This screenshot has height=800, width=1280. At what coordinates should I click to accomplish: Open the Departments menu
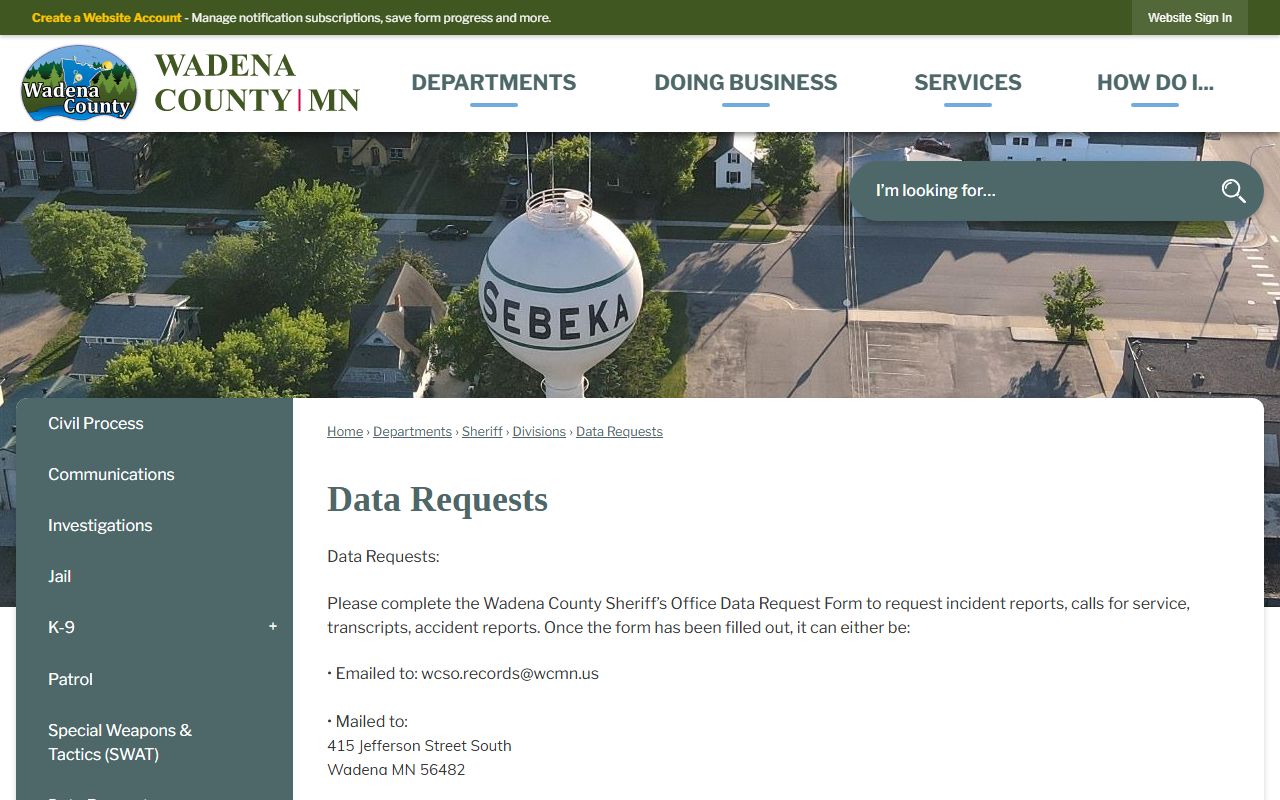(494, 83)
